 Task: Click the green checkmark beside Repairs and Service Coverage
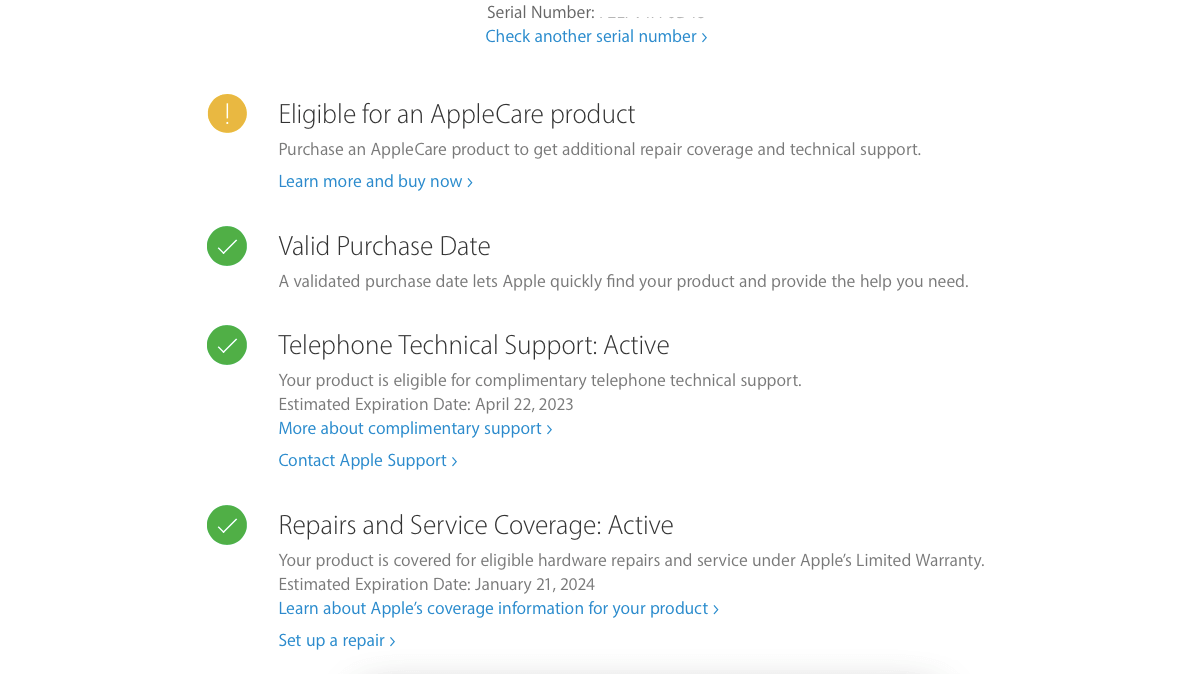[227, 525]
